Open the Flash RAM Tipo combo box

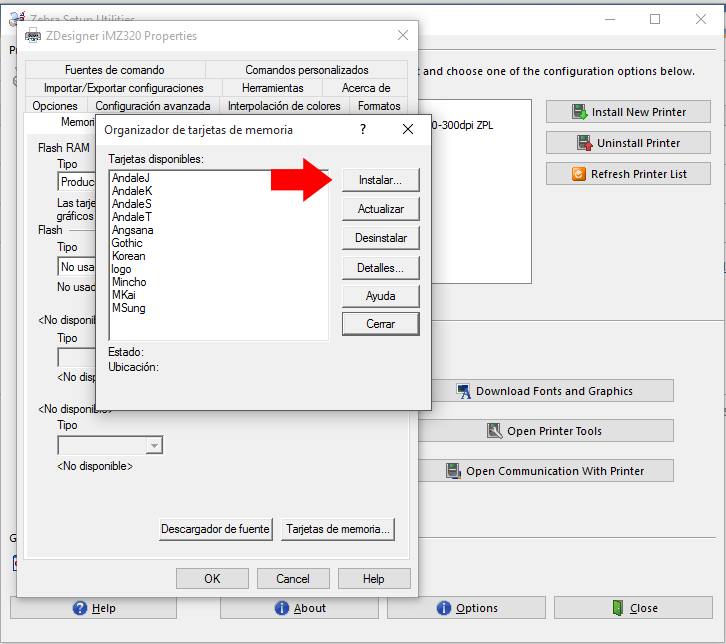77,181
